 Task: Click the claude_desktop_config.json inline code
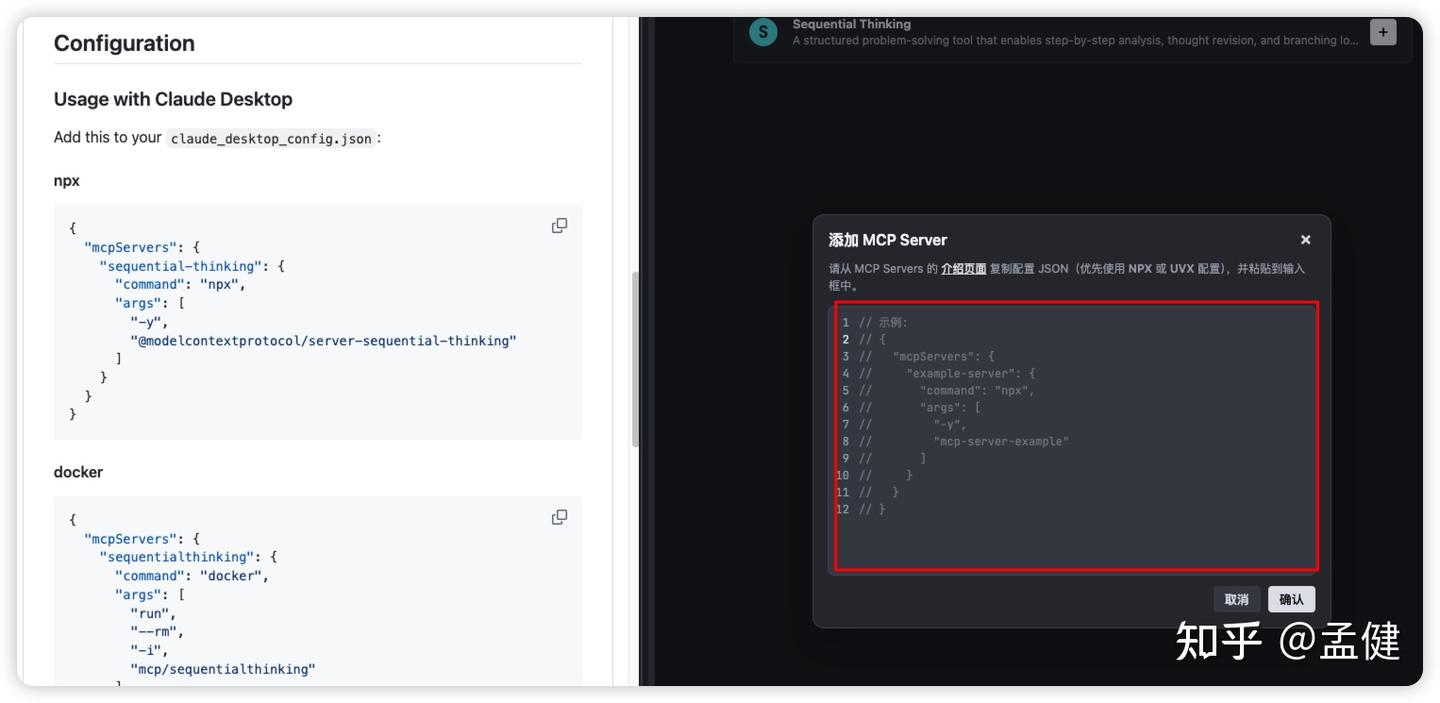click(x=271, y=139)
